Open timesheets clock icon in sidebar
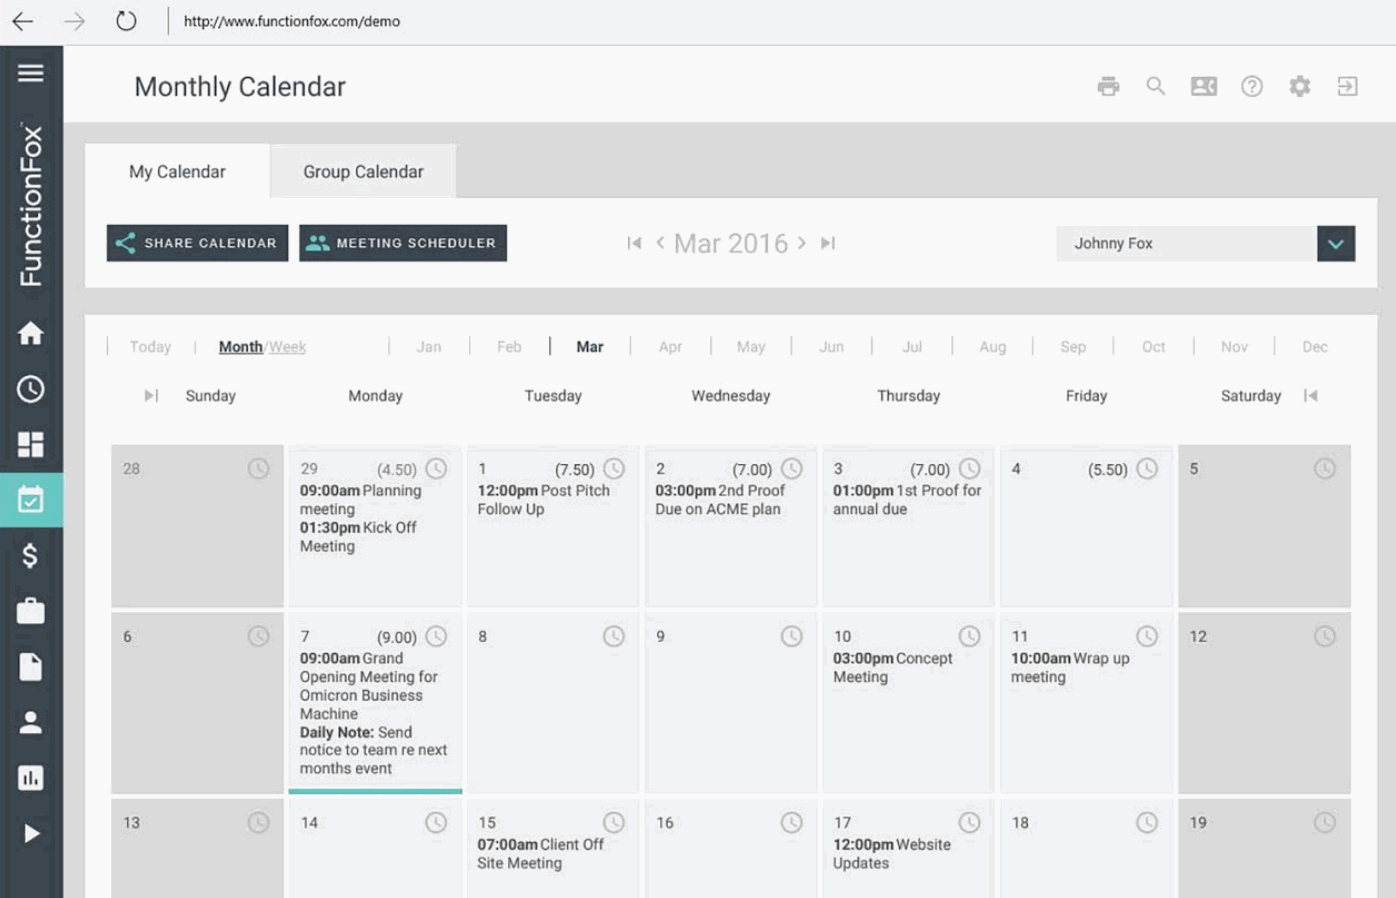This screenshot has height=898, width=1396. click(x=31, y=389)
